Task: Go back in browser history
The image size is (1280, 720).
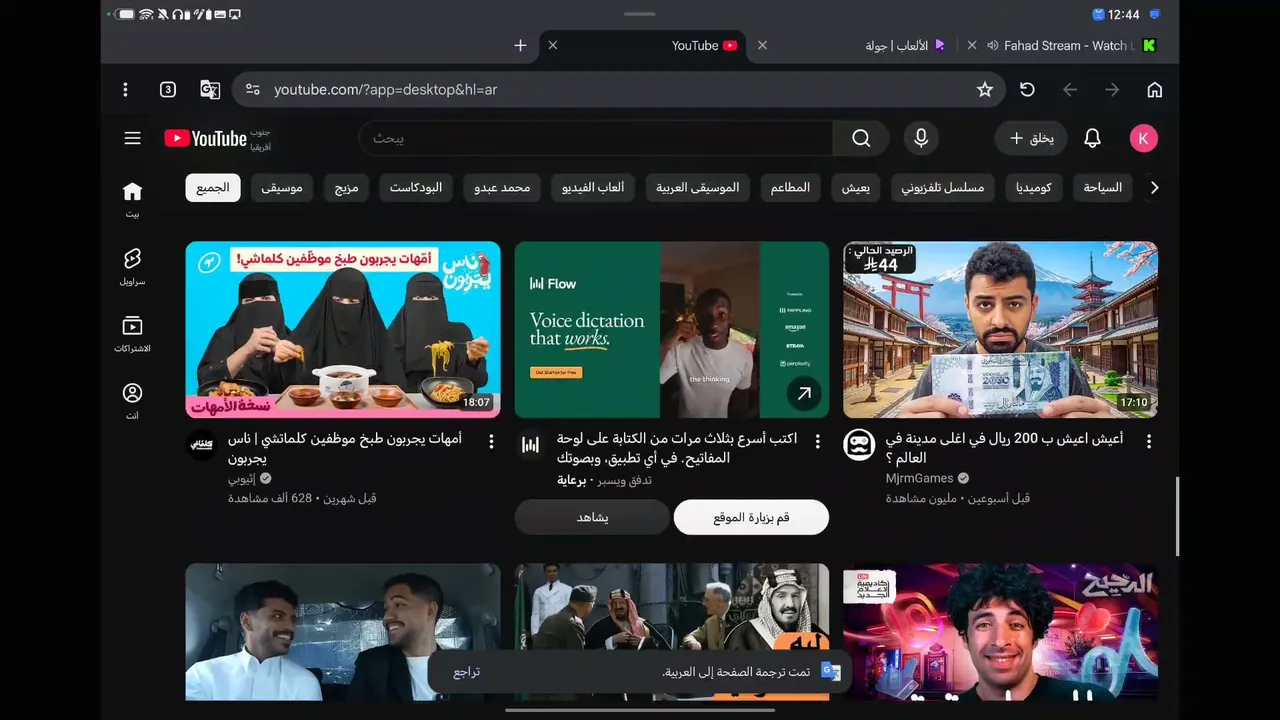Action: pos(1070,90)
